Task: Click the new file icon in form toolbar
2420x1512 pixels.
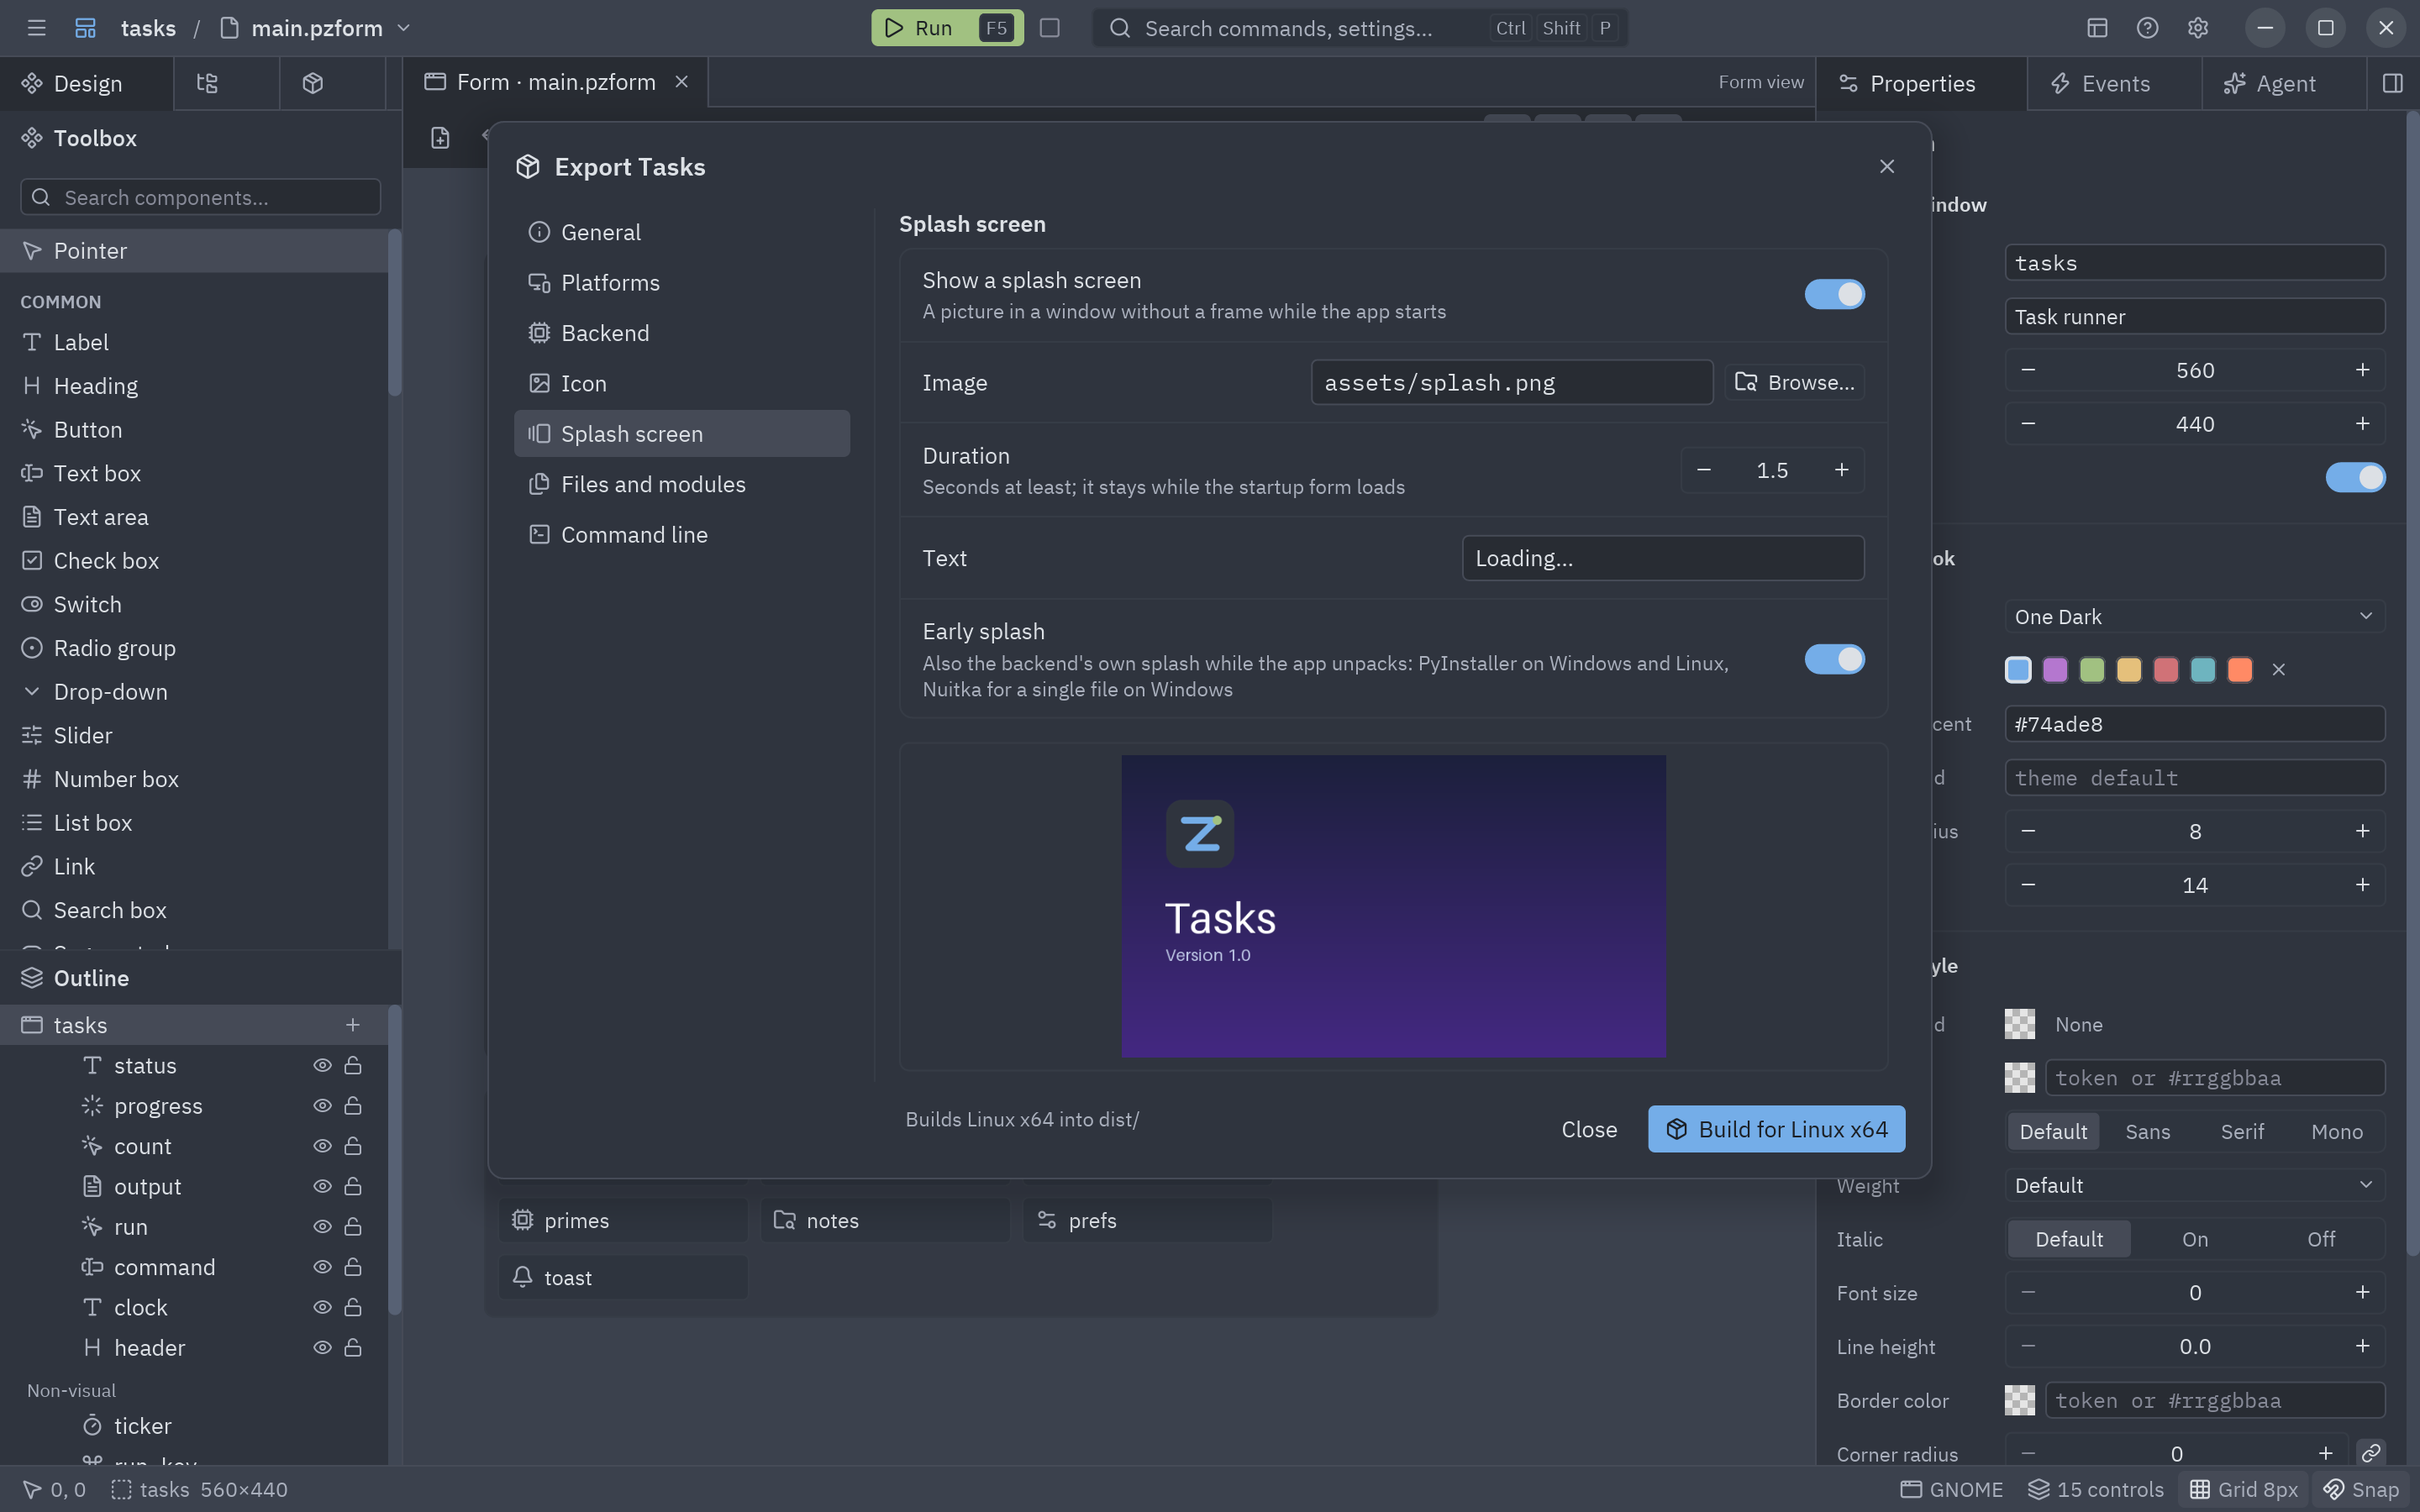Action: [x=440, y=138]
